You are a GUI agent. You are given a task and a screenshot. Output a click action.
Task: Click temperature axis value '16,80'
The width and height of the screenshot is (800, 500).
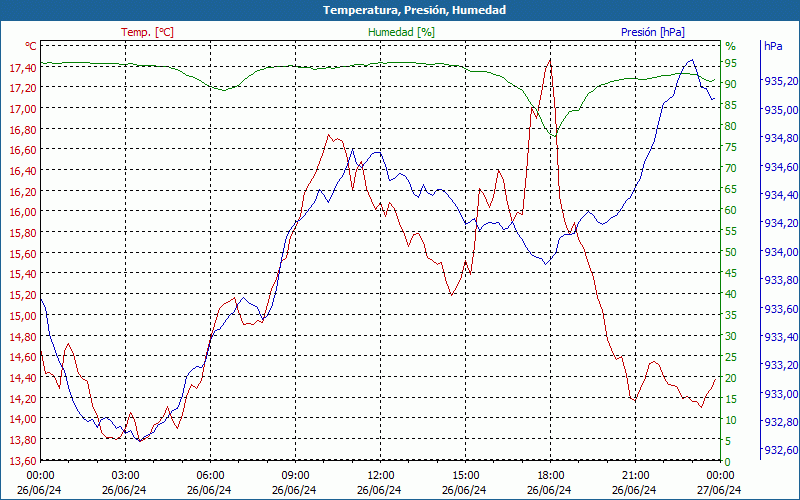point(23,129)
